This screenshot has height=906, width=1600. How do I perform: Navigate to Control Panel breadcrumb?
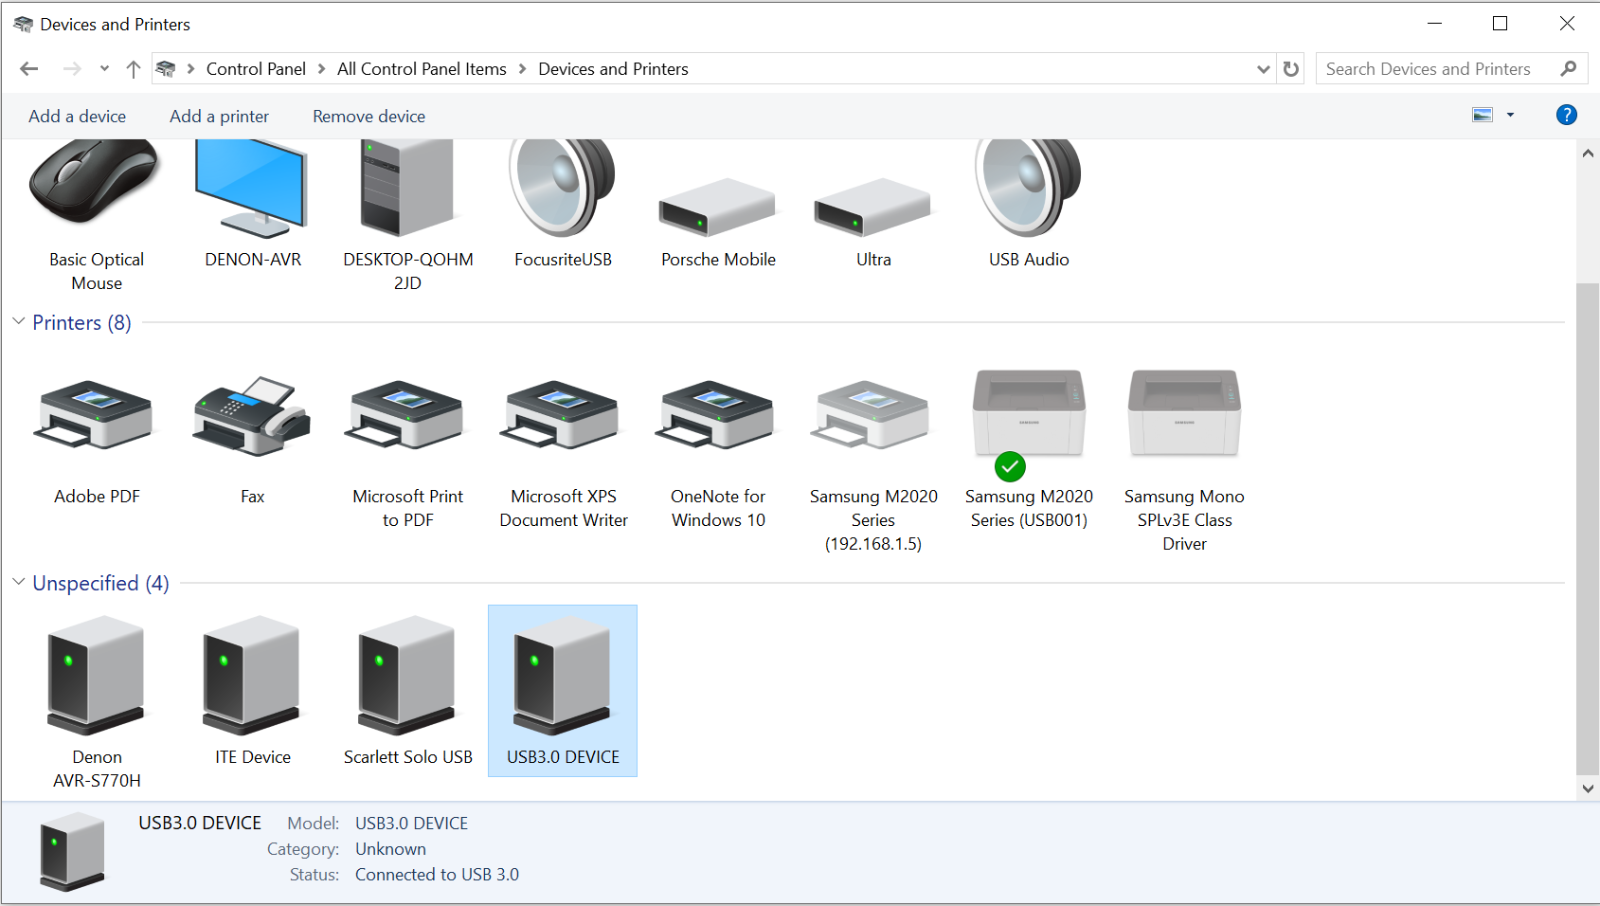256,69
